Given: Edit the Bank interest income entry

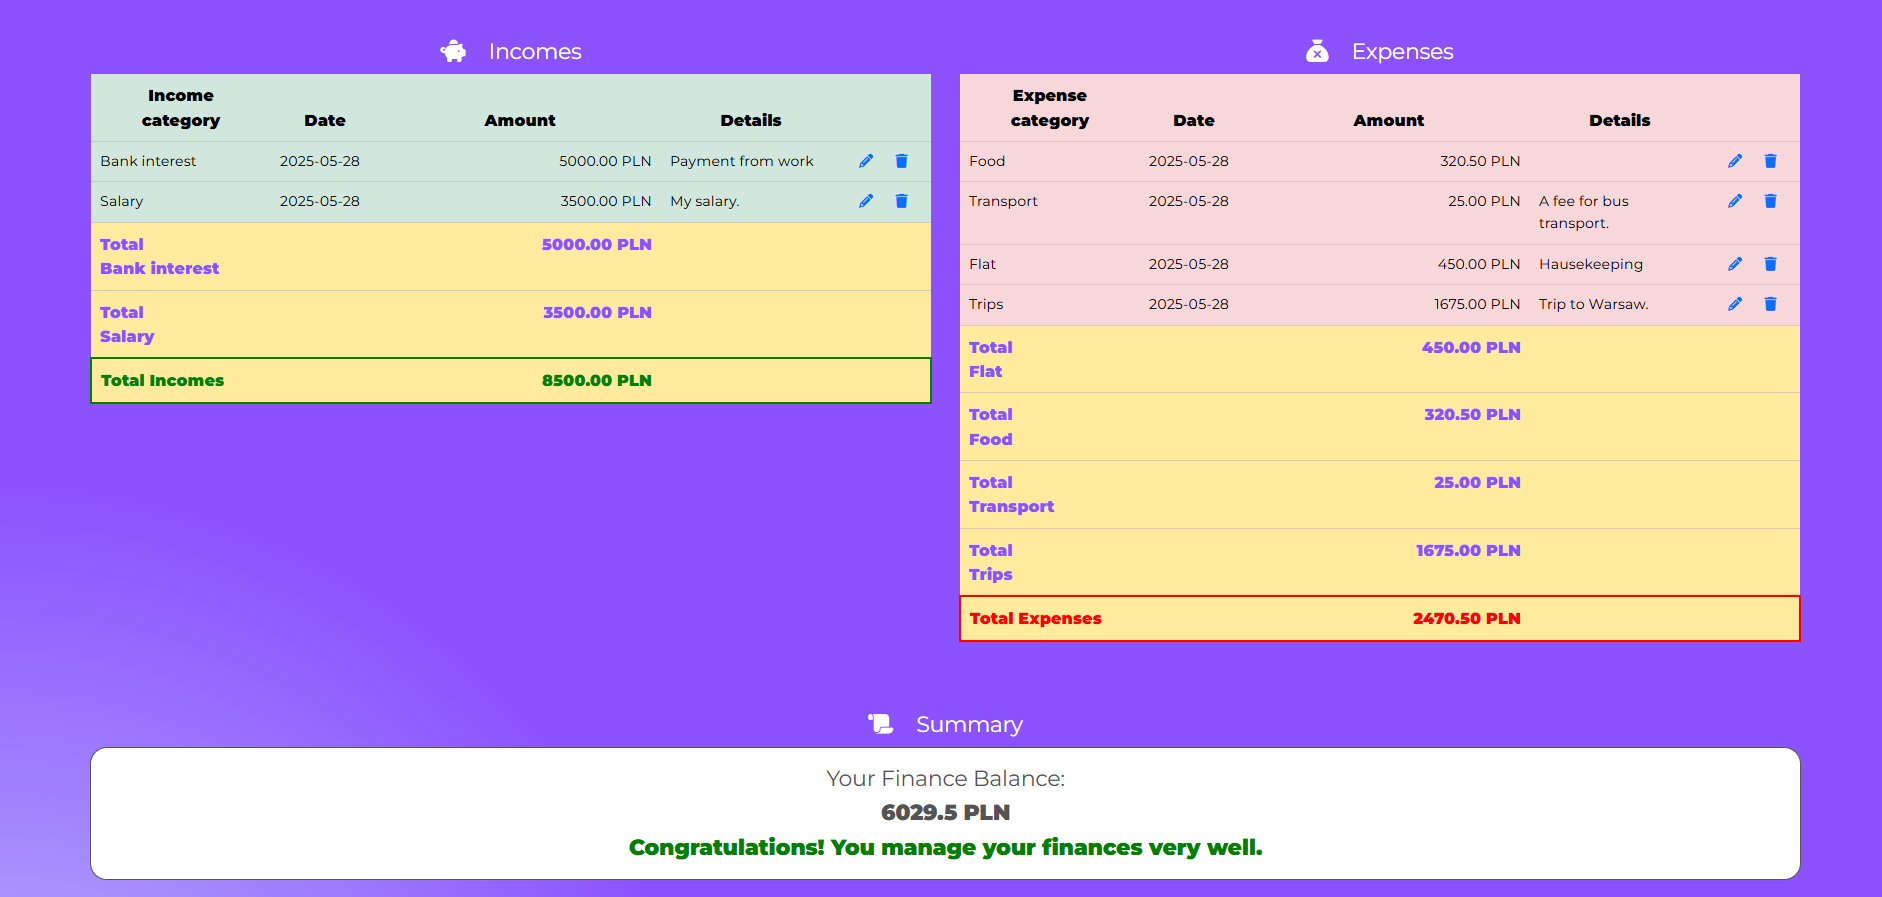Looking at the screenshot, I should click(866, 161).
